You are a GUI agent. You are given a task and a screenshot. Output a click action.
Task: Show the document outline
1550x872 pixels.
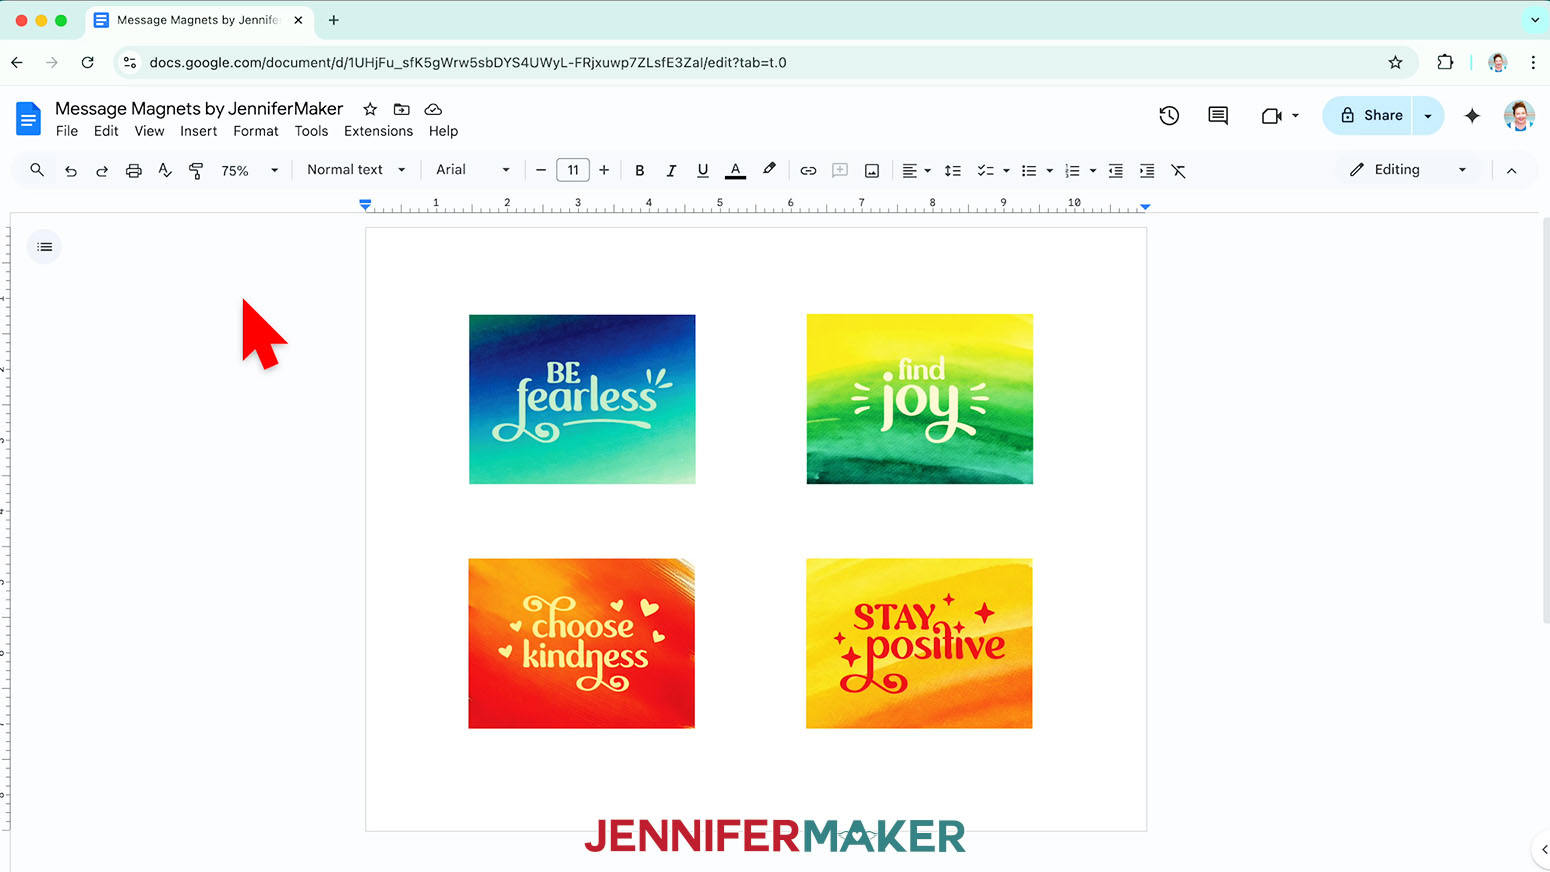pos(45,247)
